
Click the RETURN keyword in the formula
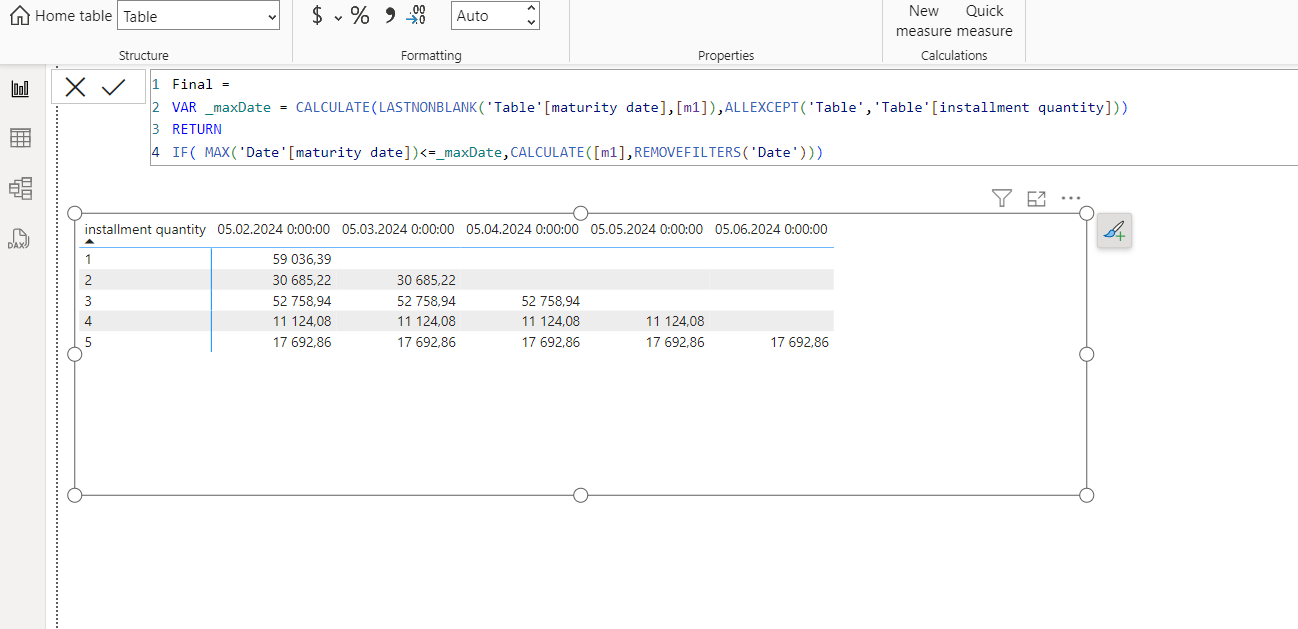point(197,129)
